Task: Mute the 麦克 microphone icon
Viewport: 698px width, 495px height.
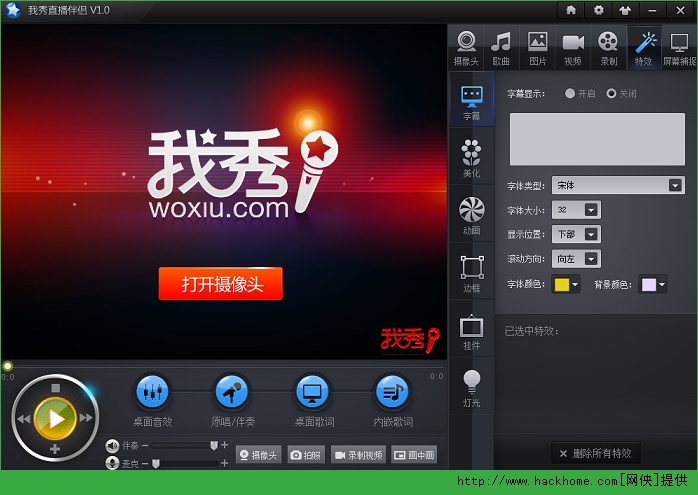Action: coord(112,463)
